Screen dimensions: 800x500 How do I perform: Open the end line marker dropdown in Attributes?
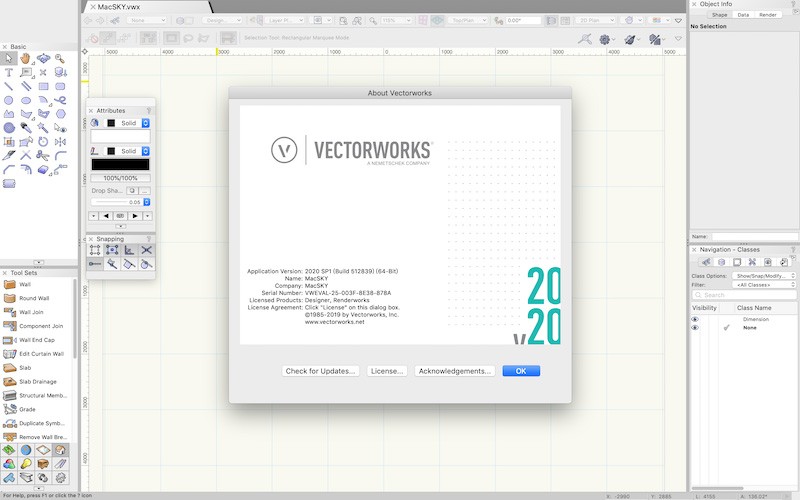147,216
